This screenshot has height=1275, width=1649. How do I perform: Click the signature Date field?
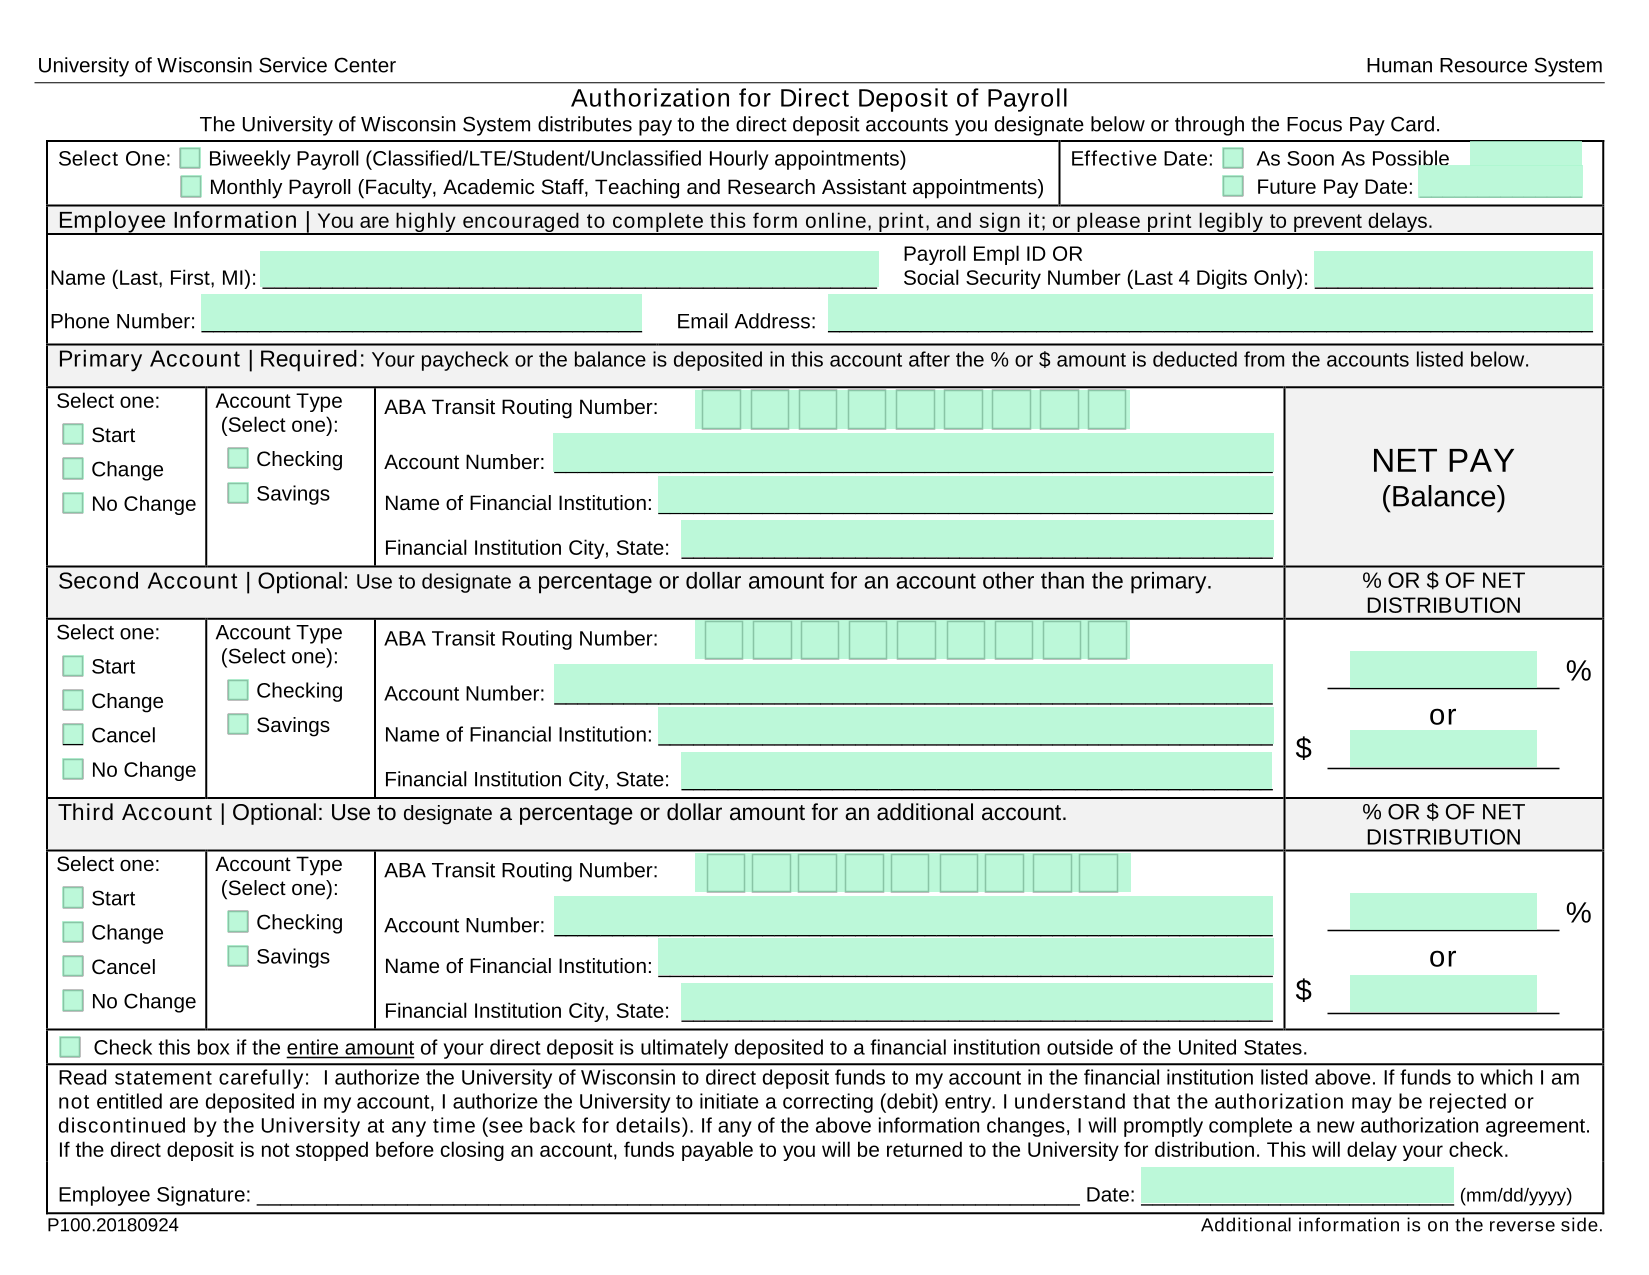tap(1297, 1187)
